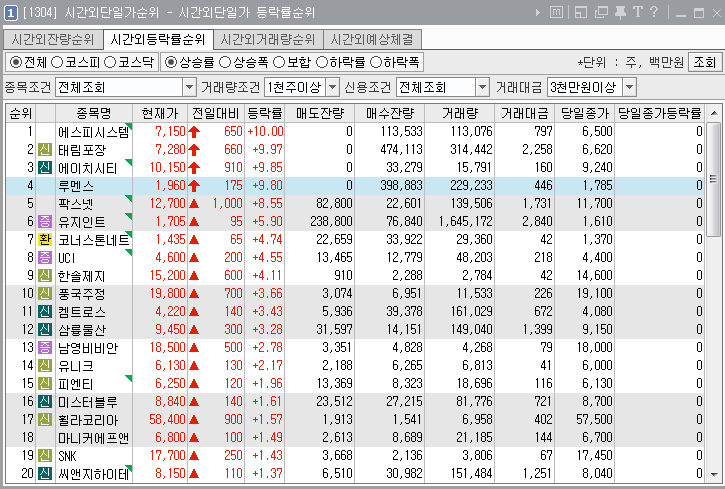This screenshot has height=489, width=725.
Task: Sort by the 거래대금 column header
Action: pos(525,113)
